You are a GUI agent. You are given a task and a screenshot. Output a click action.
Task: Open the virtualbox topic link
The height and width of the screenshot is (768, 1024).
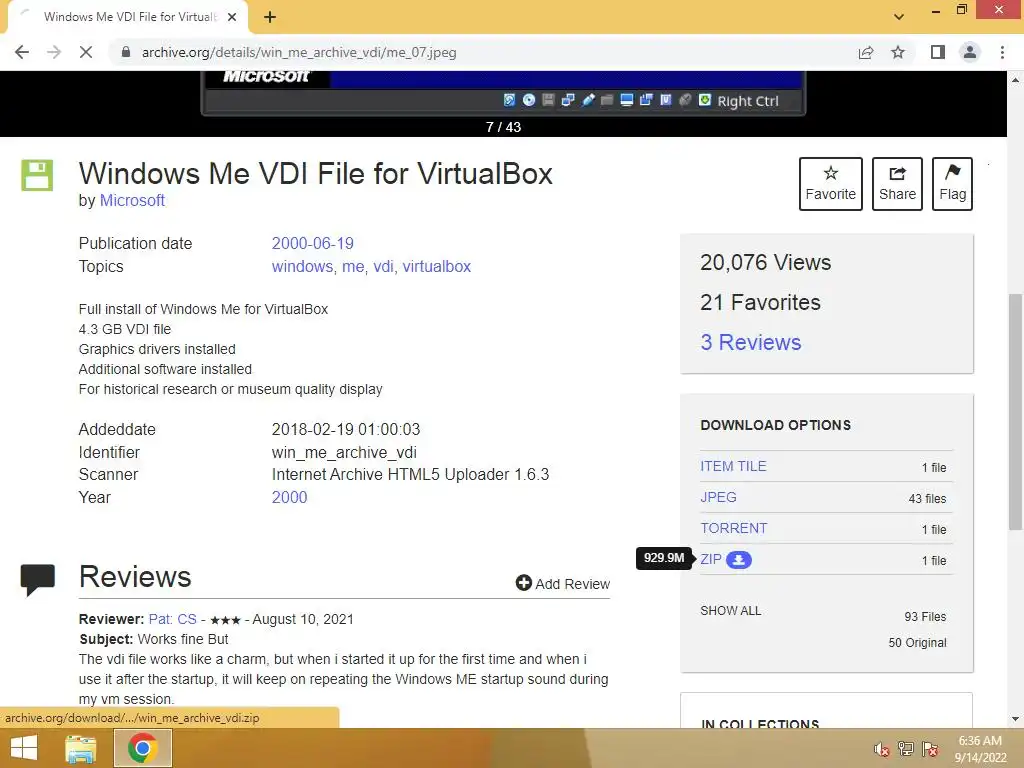coord(436,266)
